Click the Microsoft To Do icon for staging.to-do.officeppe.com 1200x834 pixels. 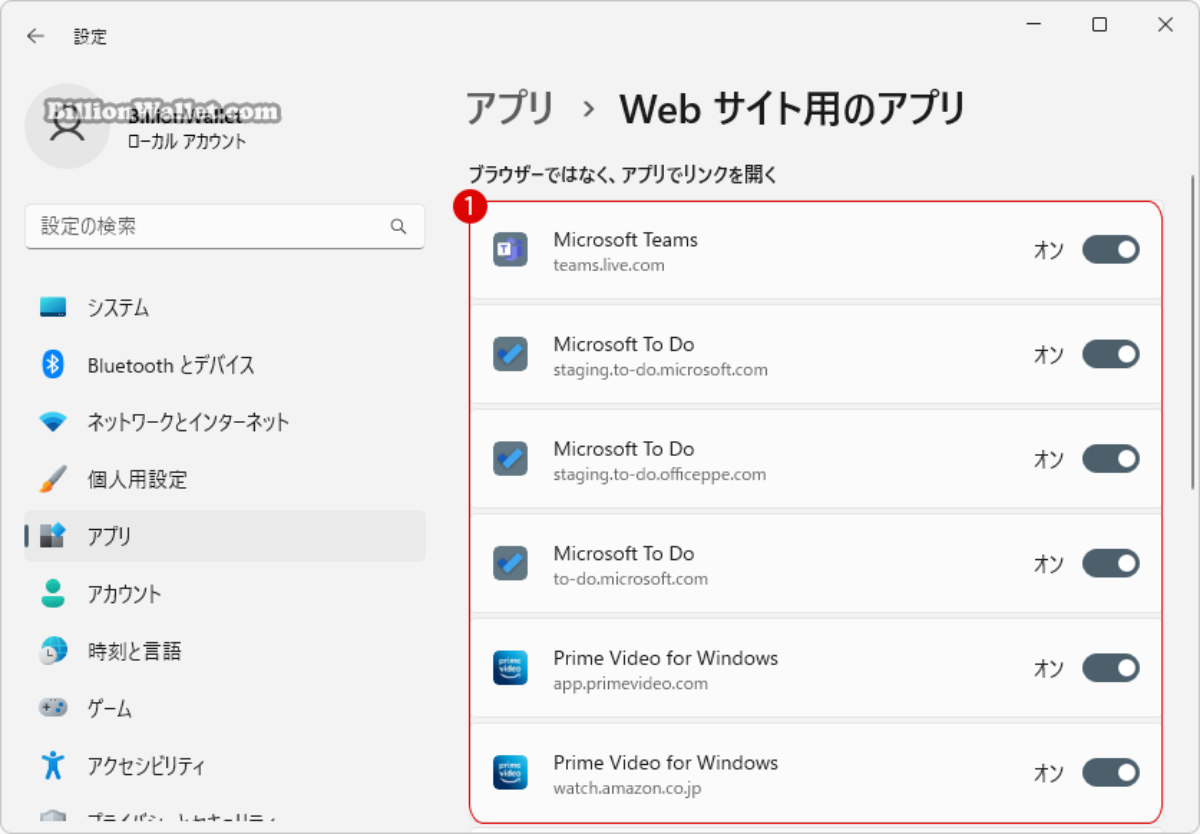(x=510, y=459)
